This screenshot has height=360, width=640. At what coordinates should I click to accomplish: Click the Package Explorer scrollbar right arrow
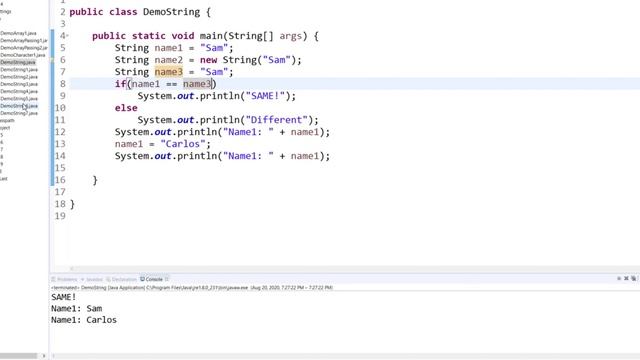(x=44, y=356)
